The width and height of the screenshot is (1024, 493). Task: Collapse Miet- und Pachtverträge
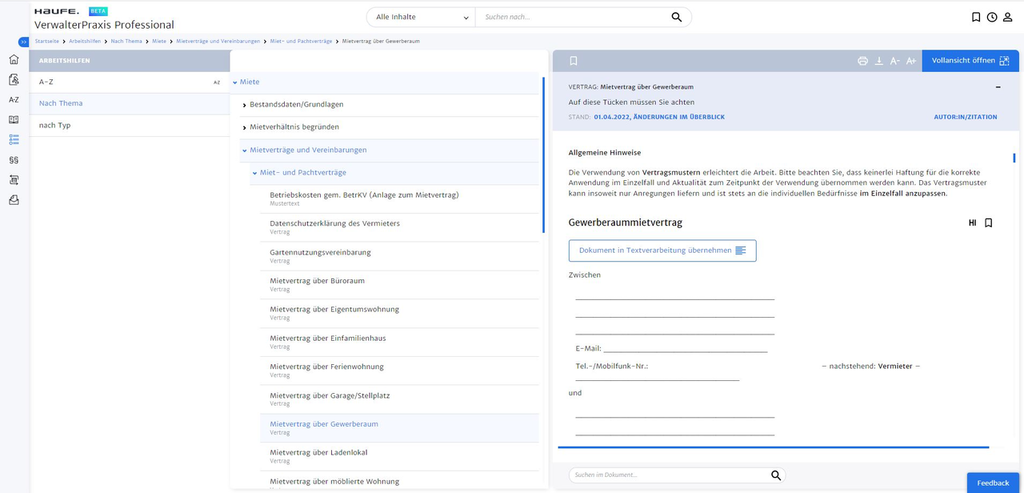(255, 173)
